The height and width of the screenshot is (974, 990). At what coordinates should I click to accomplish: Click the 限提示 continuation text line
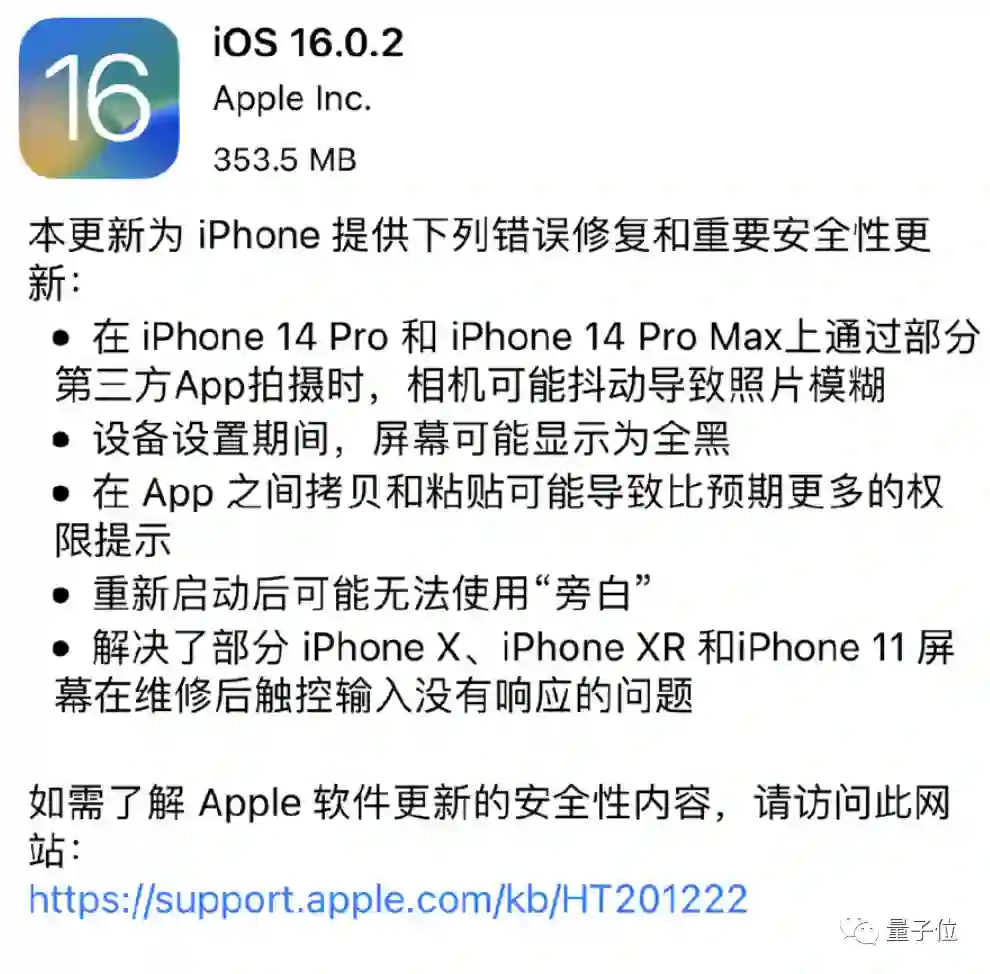coord(113,540)
